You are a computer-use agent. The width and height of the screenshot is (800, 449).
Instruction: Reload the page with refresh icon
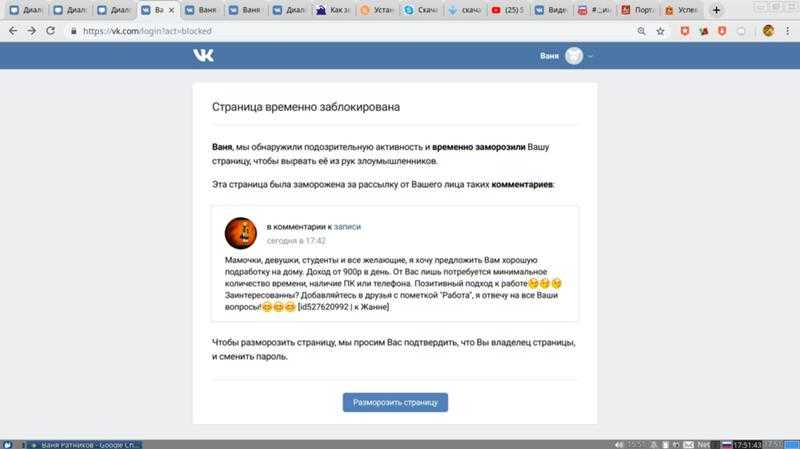[x=51, y=31]
